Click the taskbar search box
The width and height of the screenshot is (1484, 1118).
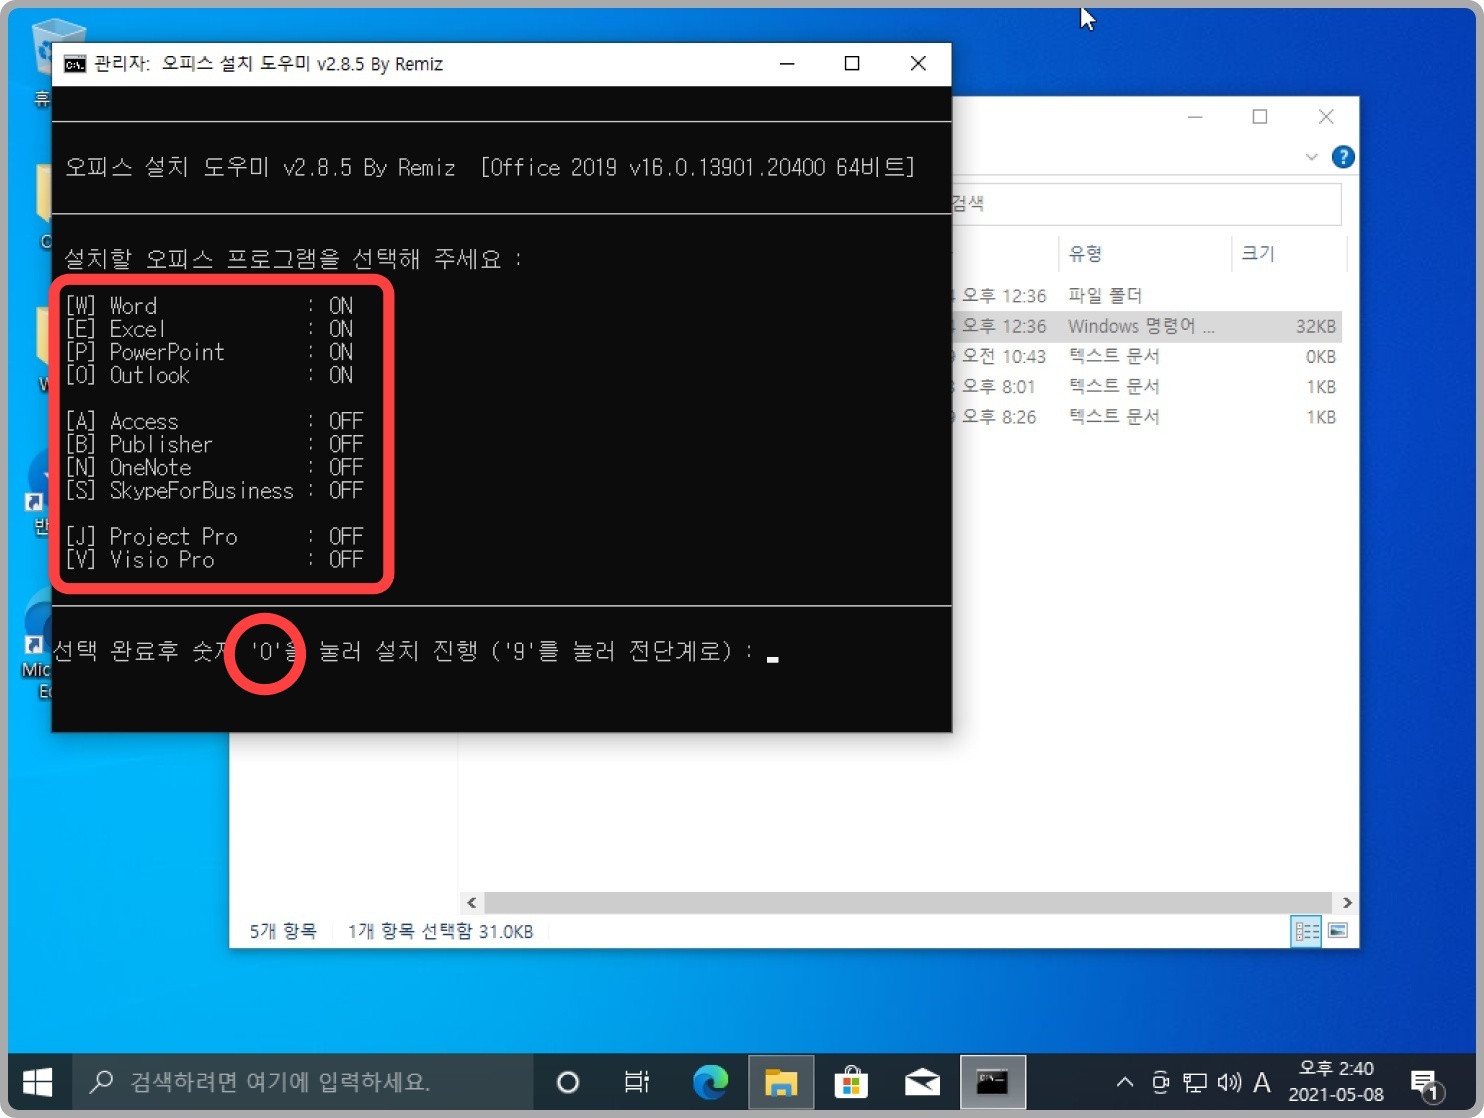coord(305,1082)
